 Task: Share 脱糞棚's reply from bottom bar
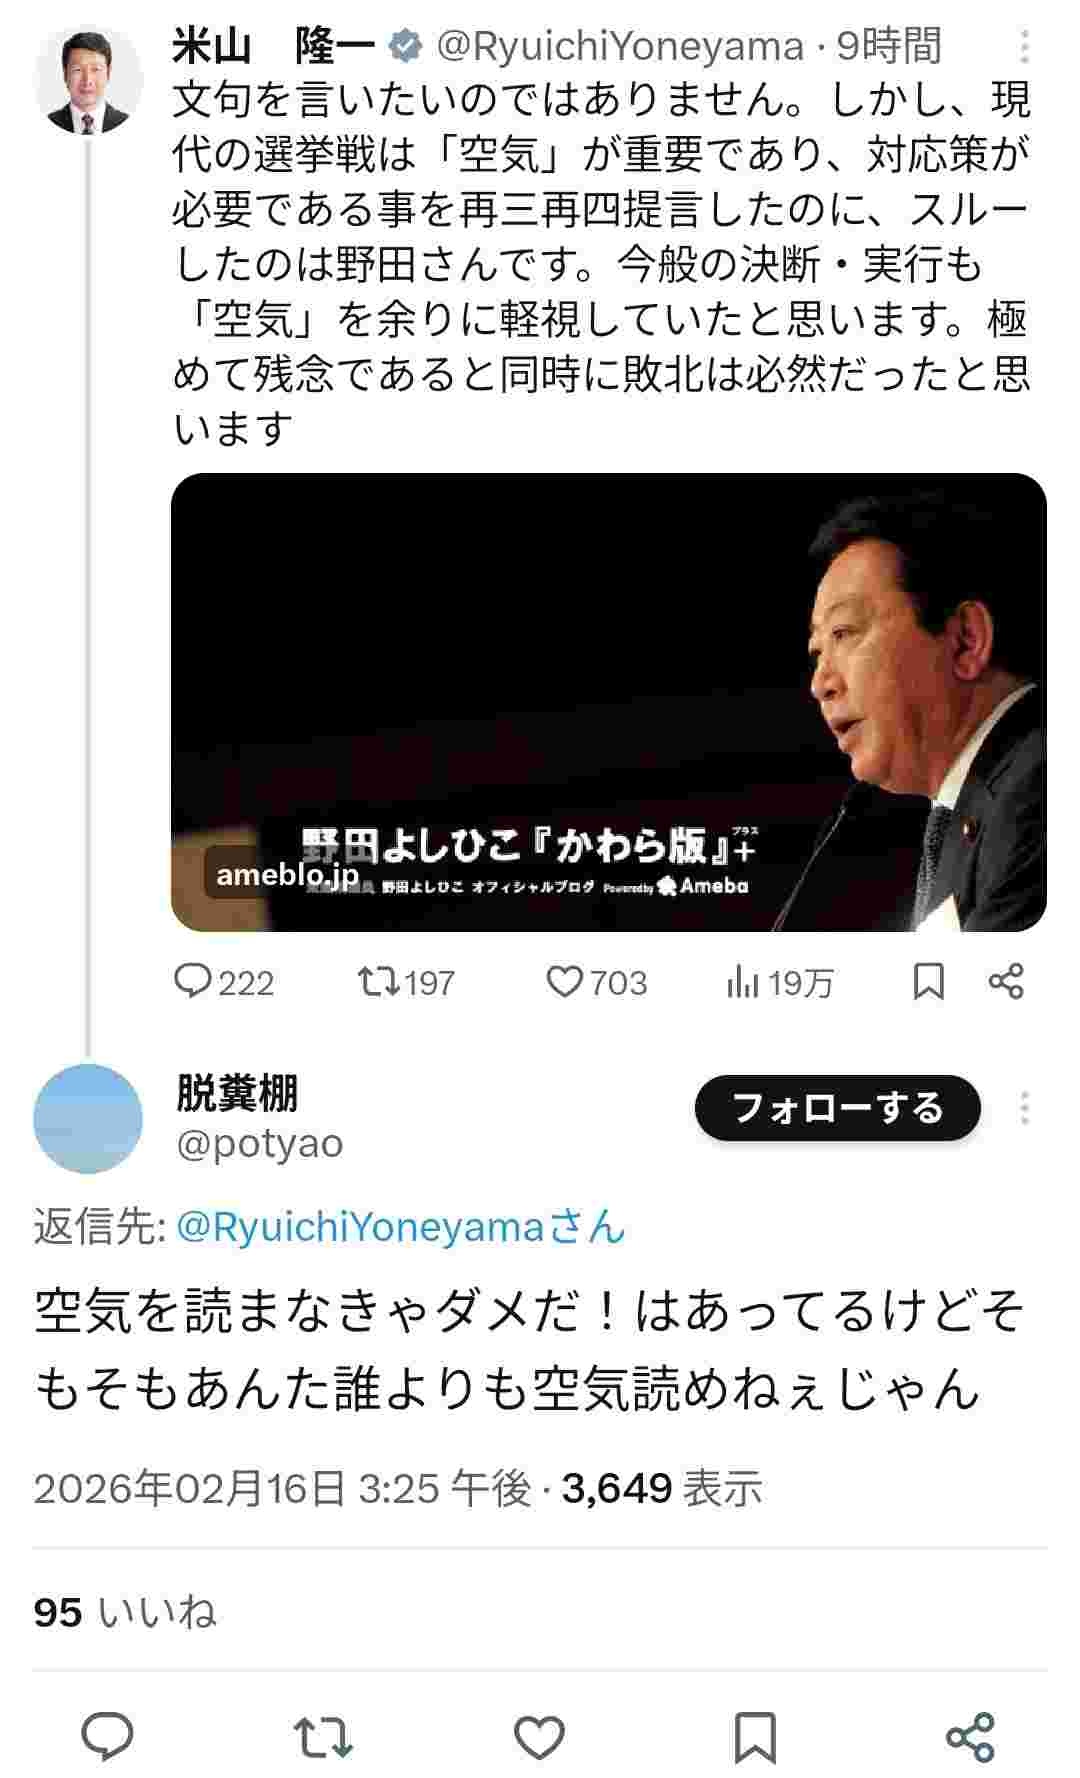pyautogui.click(x=970, y=1736)
